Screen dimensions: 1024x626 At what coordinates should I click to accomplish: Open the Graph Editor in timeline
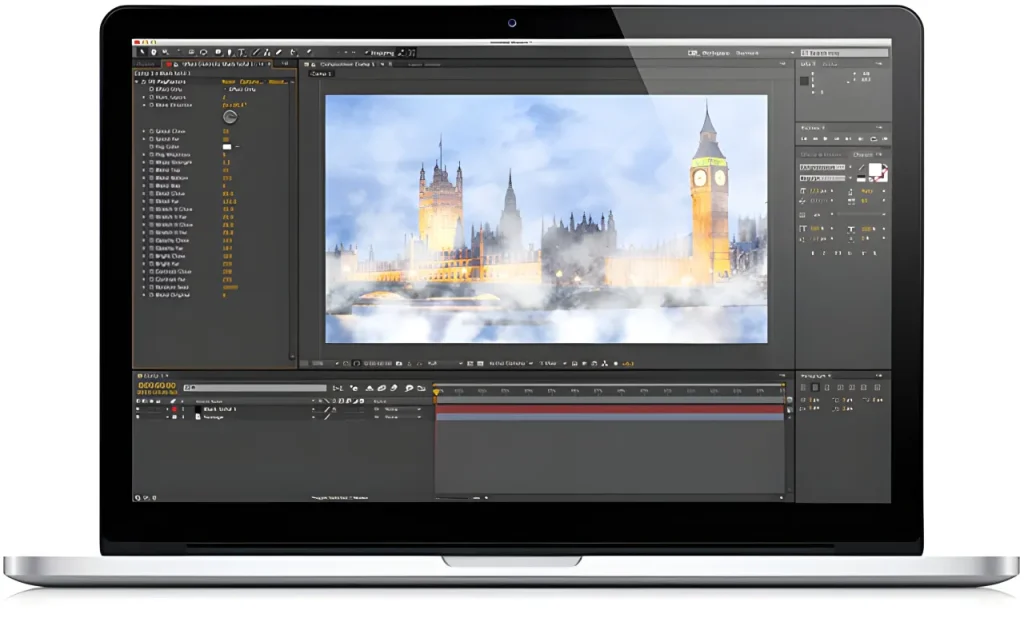(x=421, y=388)
